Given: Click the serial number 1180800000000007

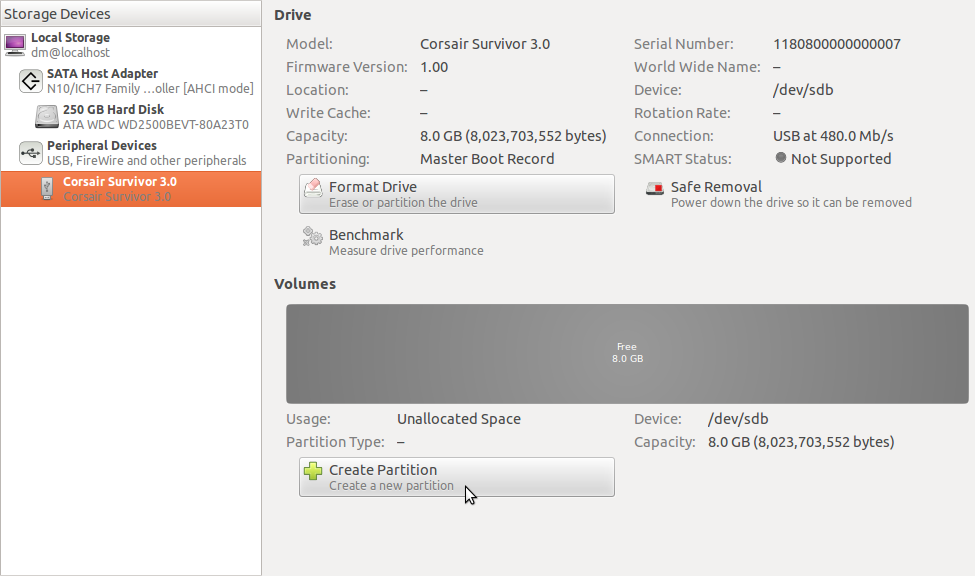Looking at the screenshot, I should [836, 44].
